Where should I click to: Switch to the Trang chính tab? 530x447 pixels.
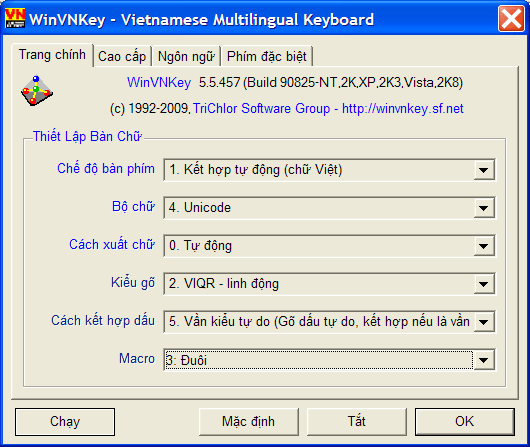tap(52, 55)
